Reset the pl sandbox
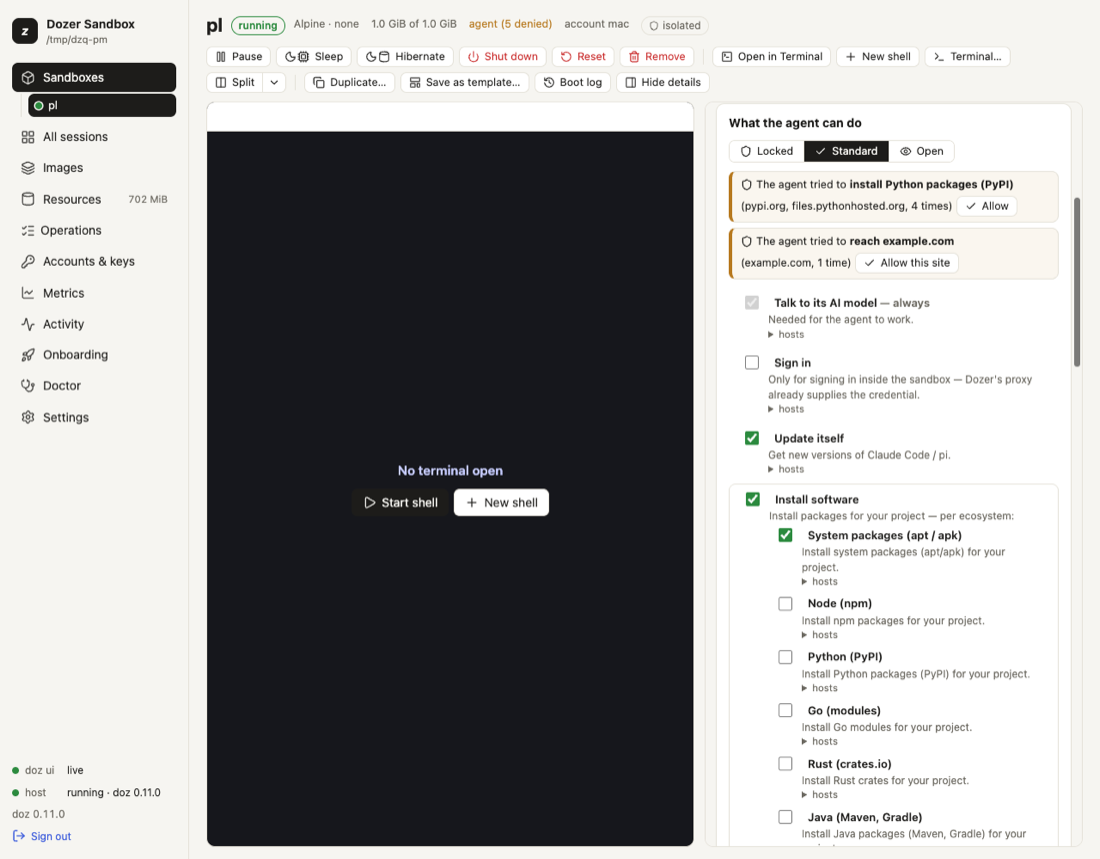Image resolution: width=1100 pixels, height=859 pixels. 583,56
